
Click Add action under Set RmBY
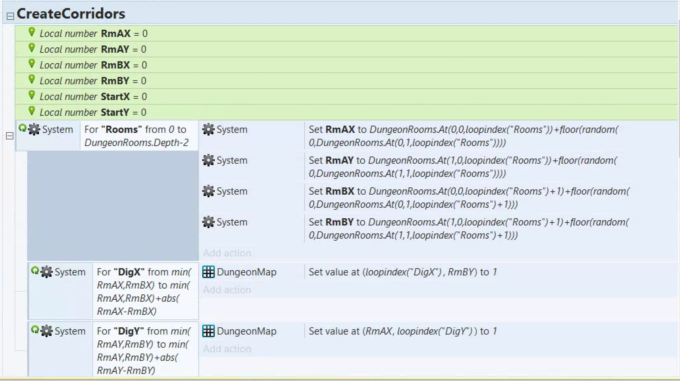(227, 253)
